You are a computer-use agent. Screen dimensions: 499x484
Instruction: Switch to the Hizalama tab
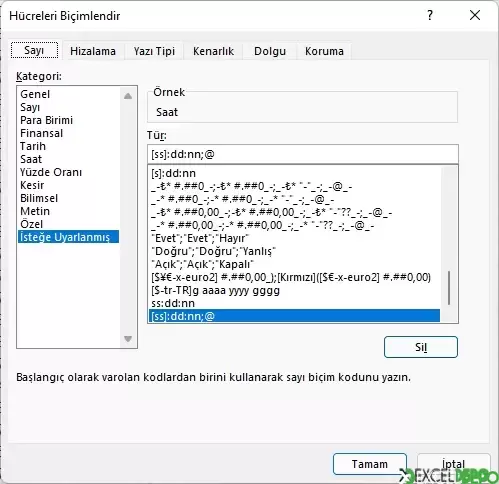[93, 51]
